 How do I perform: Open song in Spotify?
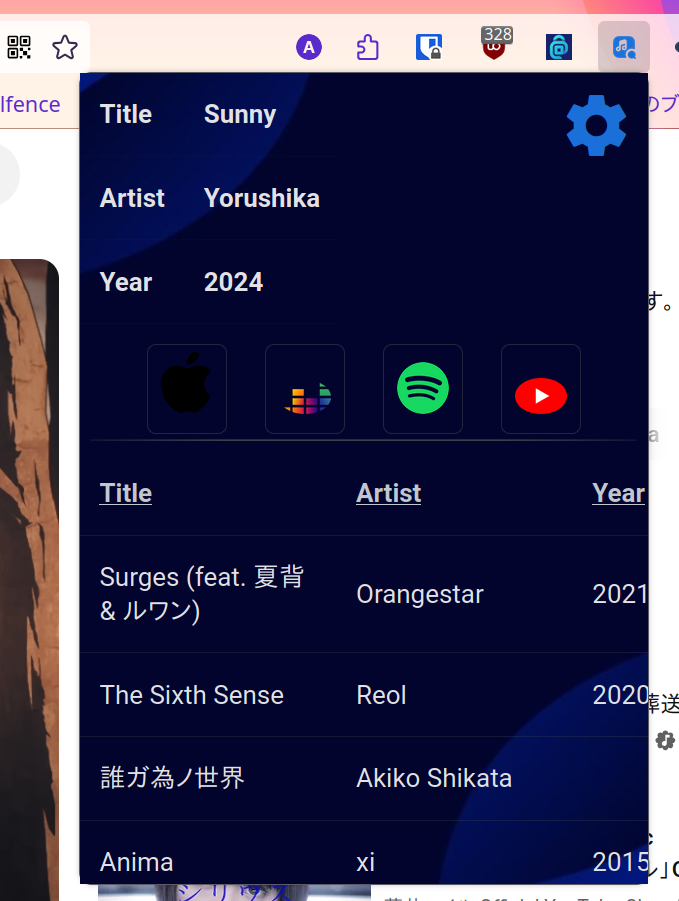point(423,389)
